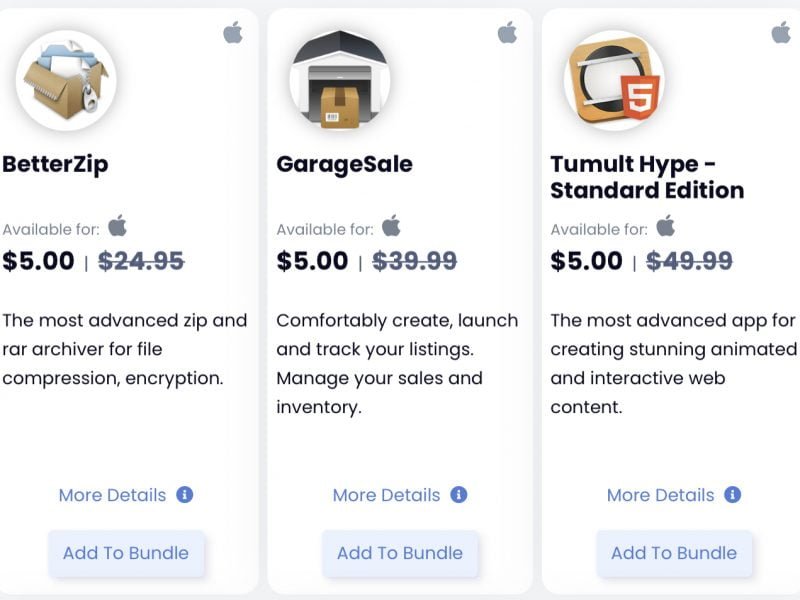This screenshot has height=600, width=800.
Task: Click the Apple logo on the Tumult Hype card
Action: pos(779,32)
